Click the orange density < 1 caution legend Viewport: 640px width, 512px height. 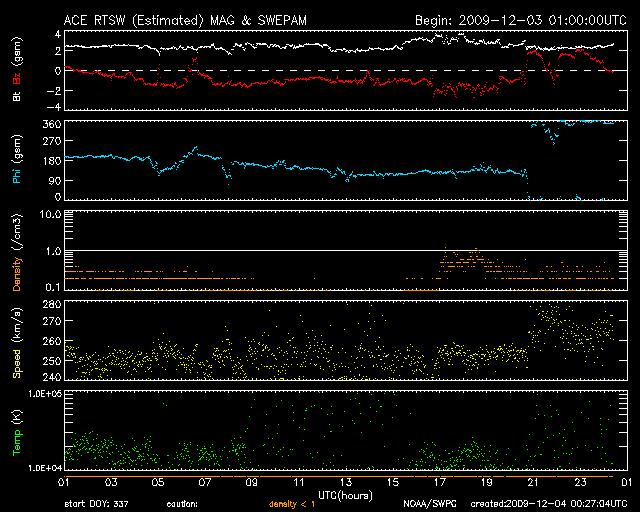[x=292, y=504]
